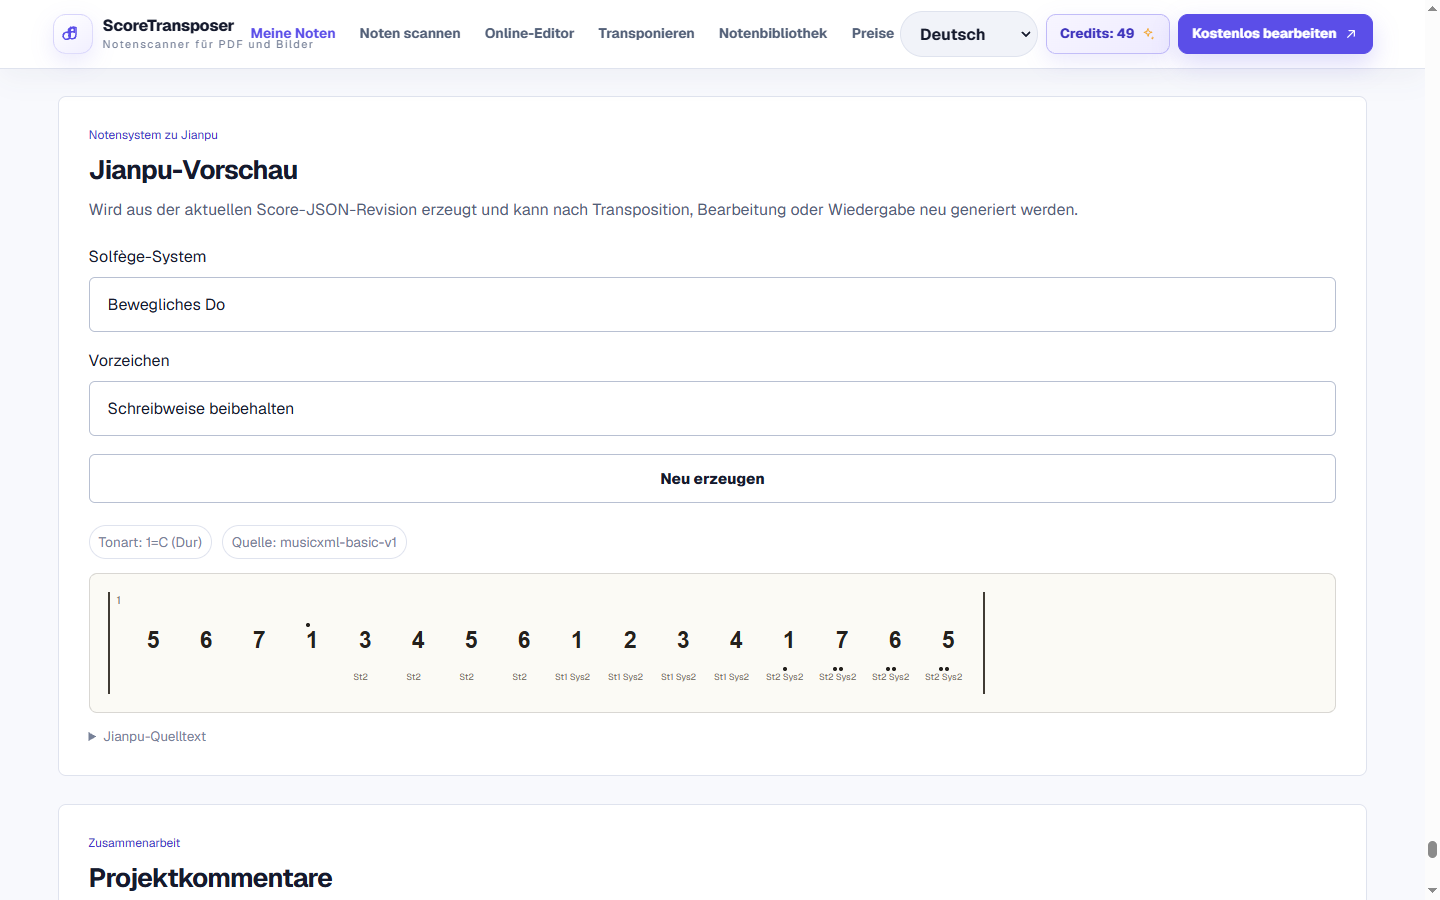Image resolution: width=1440 pixels, height=900 pixels.
Task: Click the sparkle icon beside Credits: 49
Action: click(x=1149, y=34)
